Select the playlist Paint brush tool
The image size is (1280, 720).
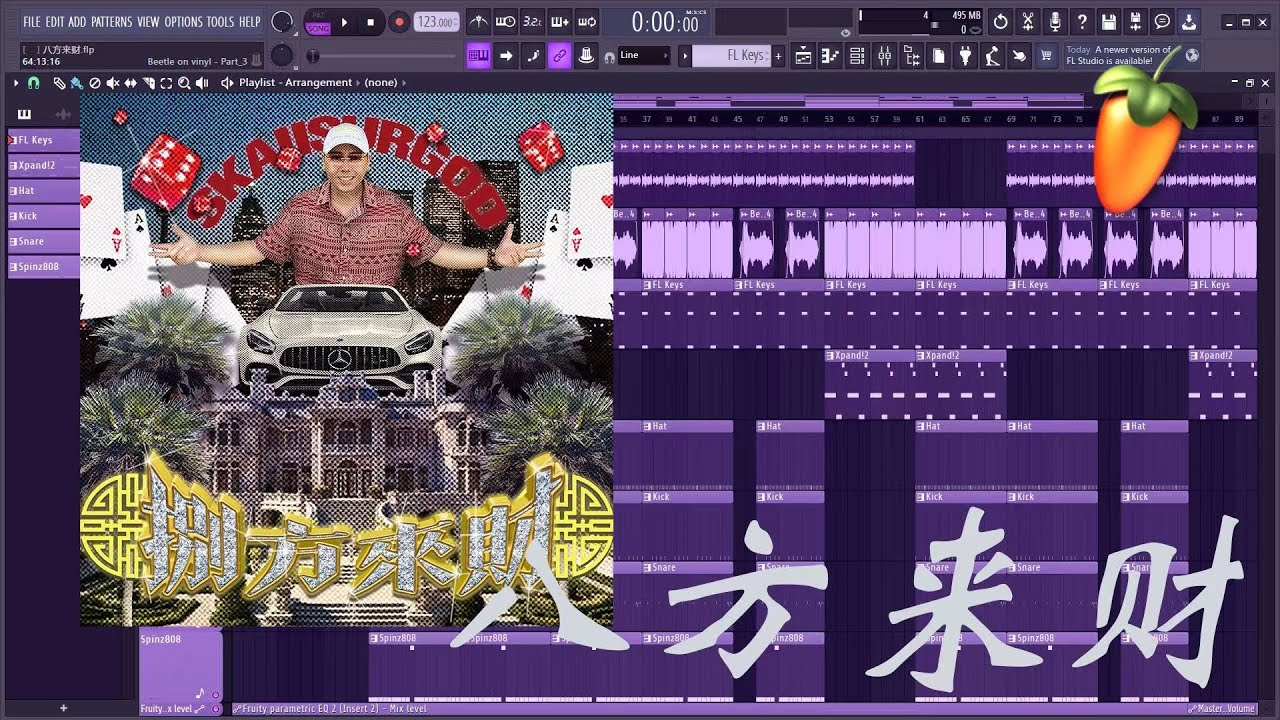tap(77, 83)
